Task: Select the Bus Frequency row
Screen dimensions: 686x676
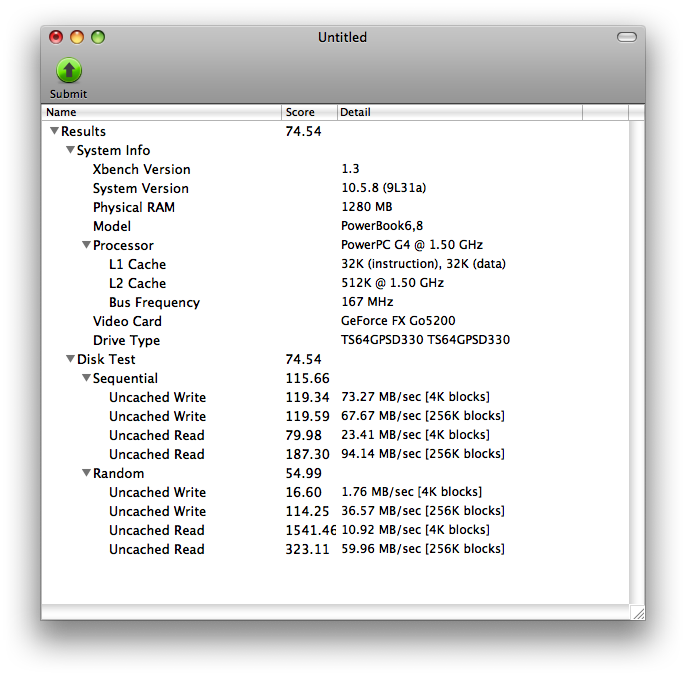Action: click(336, 302)
